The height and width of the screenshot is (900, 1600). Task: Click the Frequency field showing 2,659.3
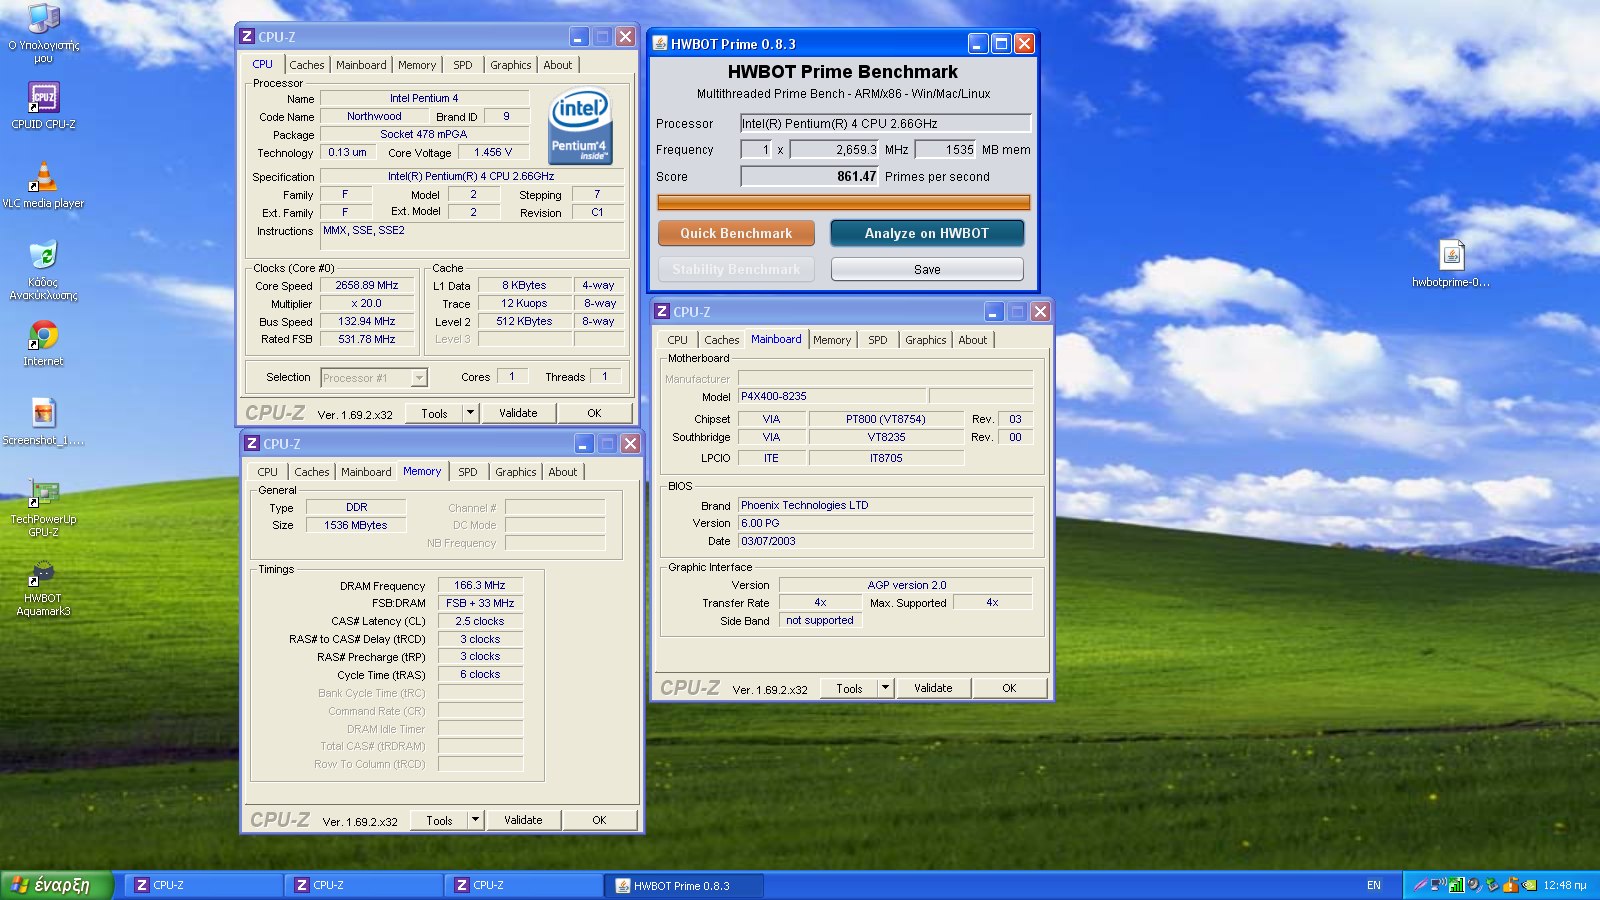point(834,149)
